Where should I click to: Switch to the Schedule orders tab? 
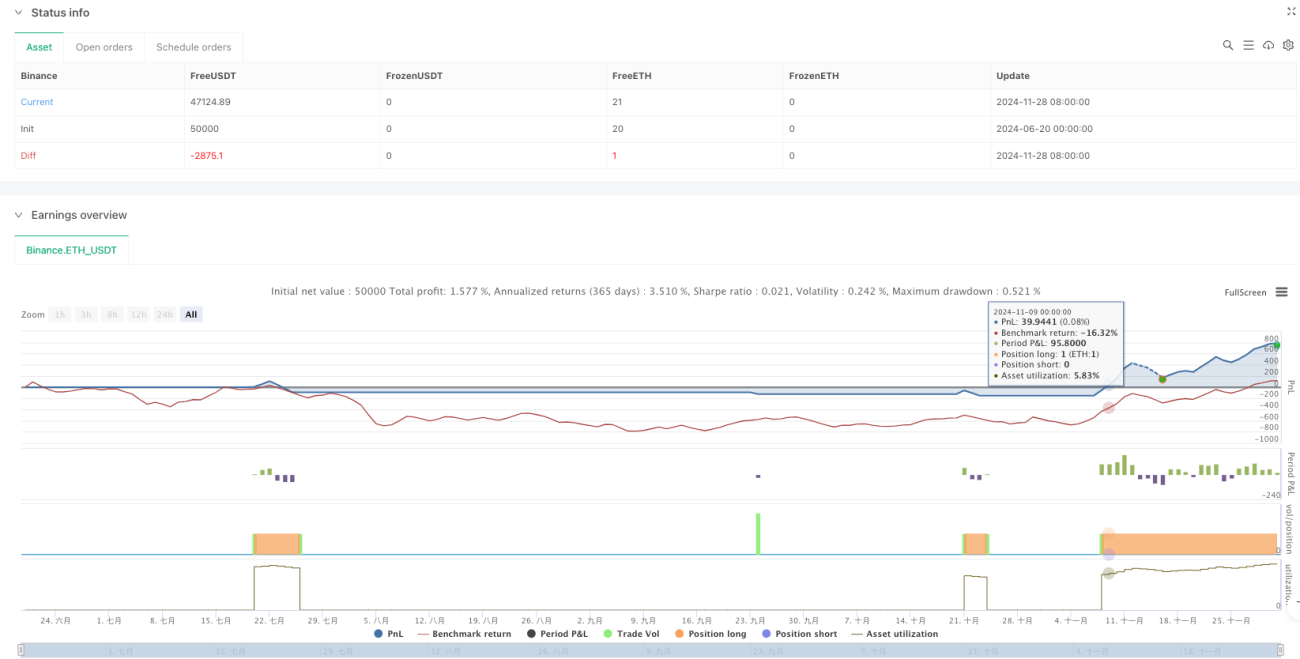point(194,47)
